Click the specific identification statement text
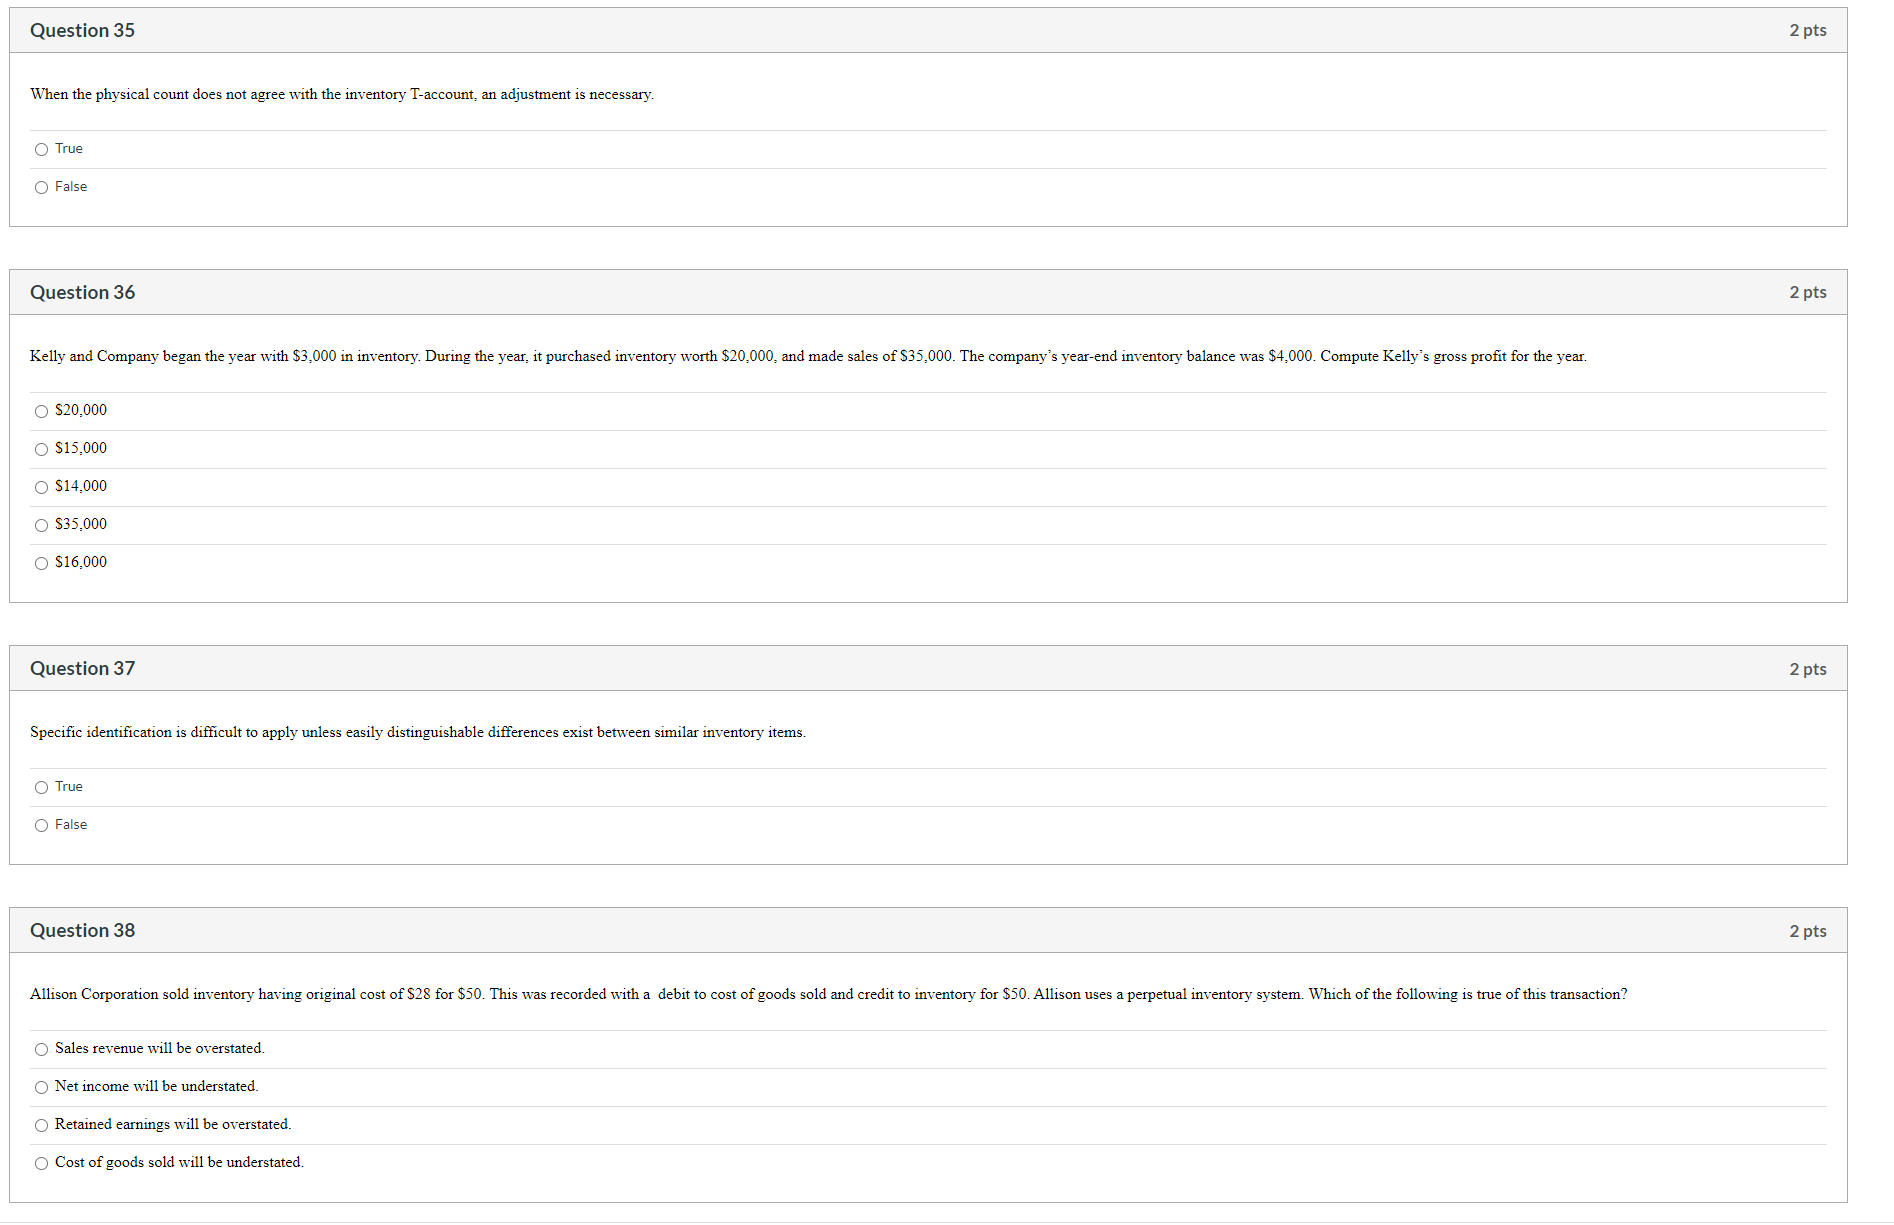Screen dimensions: 1894x1225 tap(418, 732)
